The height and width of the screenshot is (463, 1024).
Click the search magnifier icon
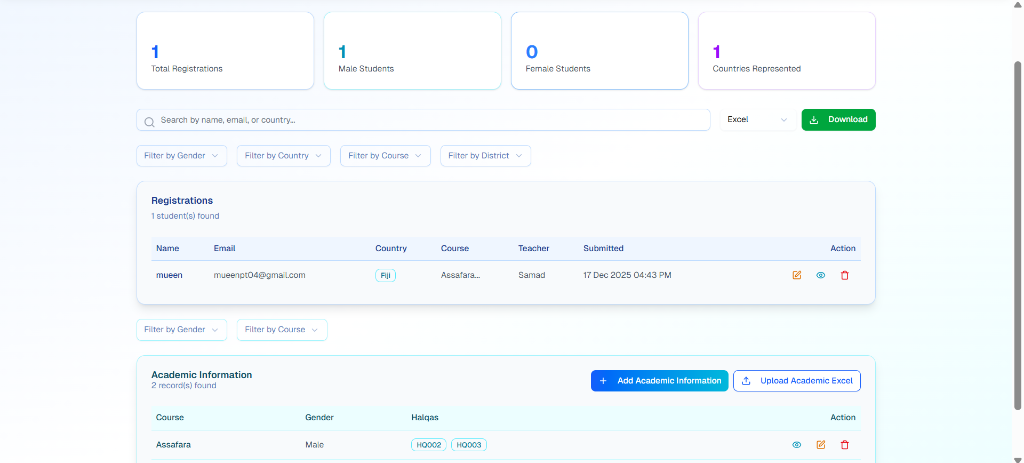(150, 121)
